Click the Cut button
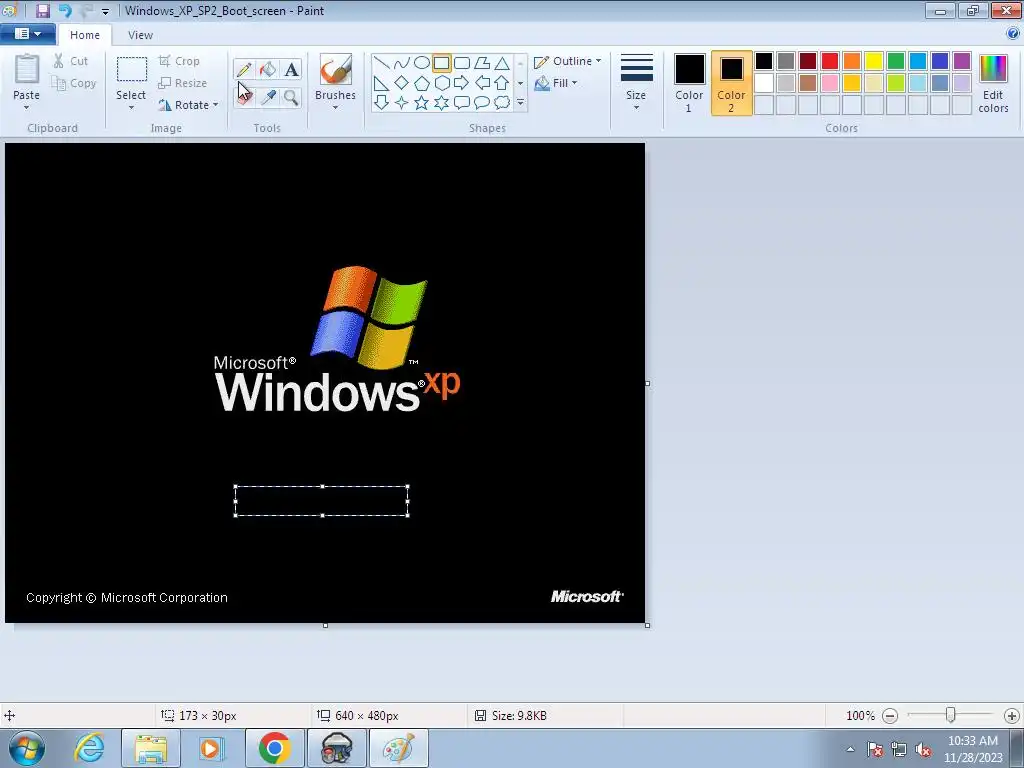The image size is (1024, 768). [x=71, y=61]
